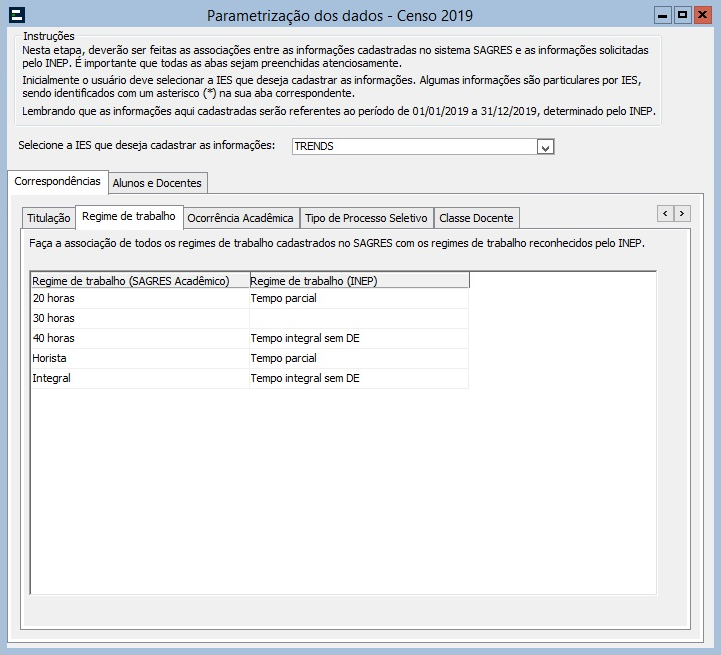Select the 20 horas row
Screen dimensions: 721x655
(x=250, y=298)
